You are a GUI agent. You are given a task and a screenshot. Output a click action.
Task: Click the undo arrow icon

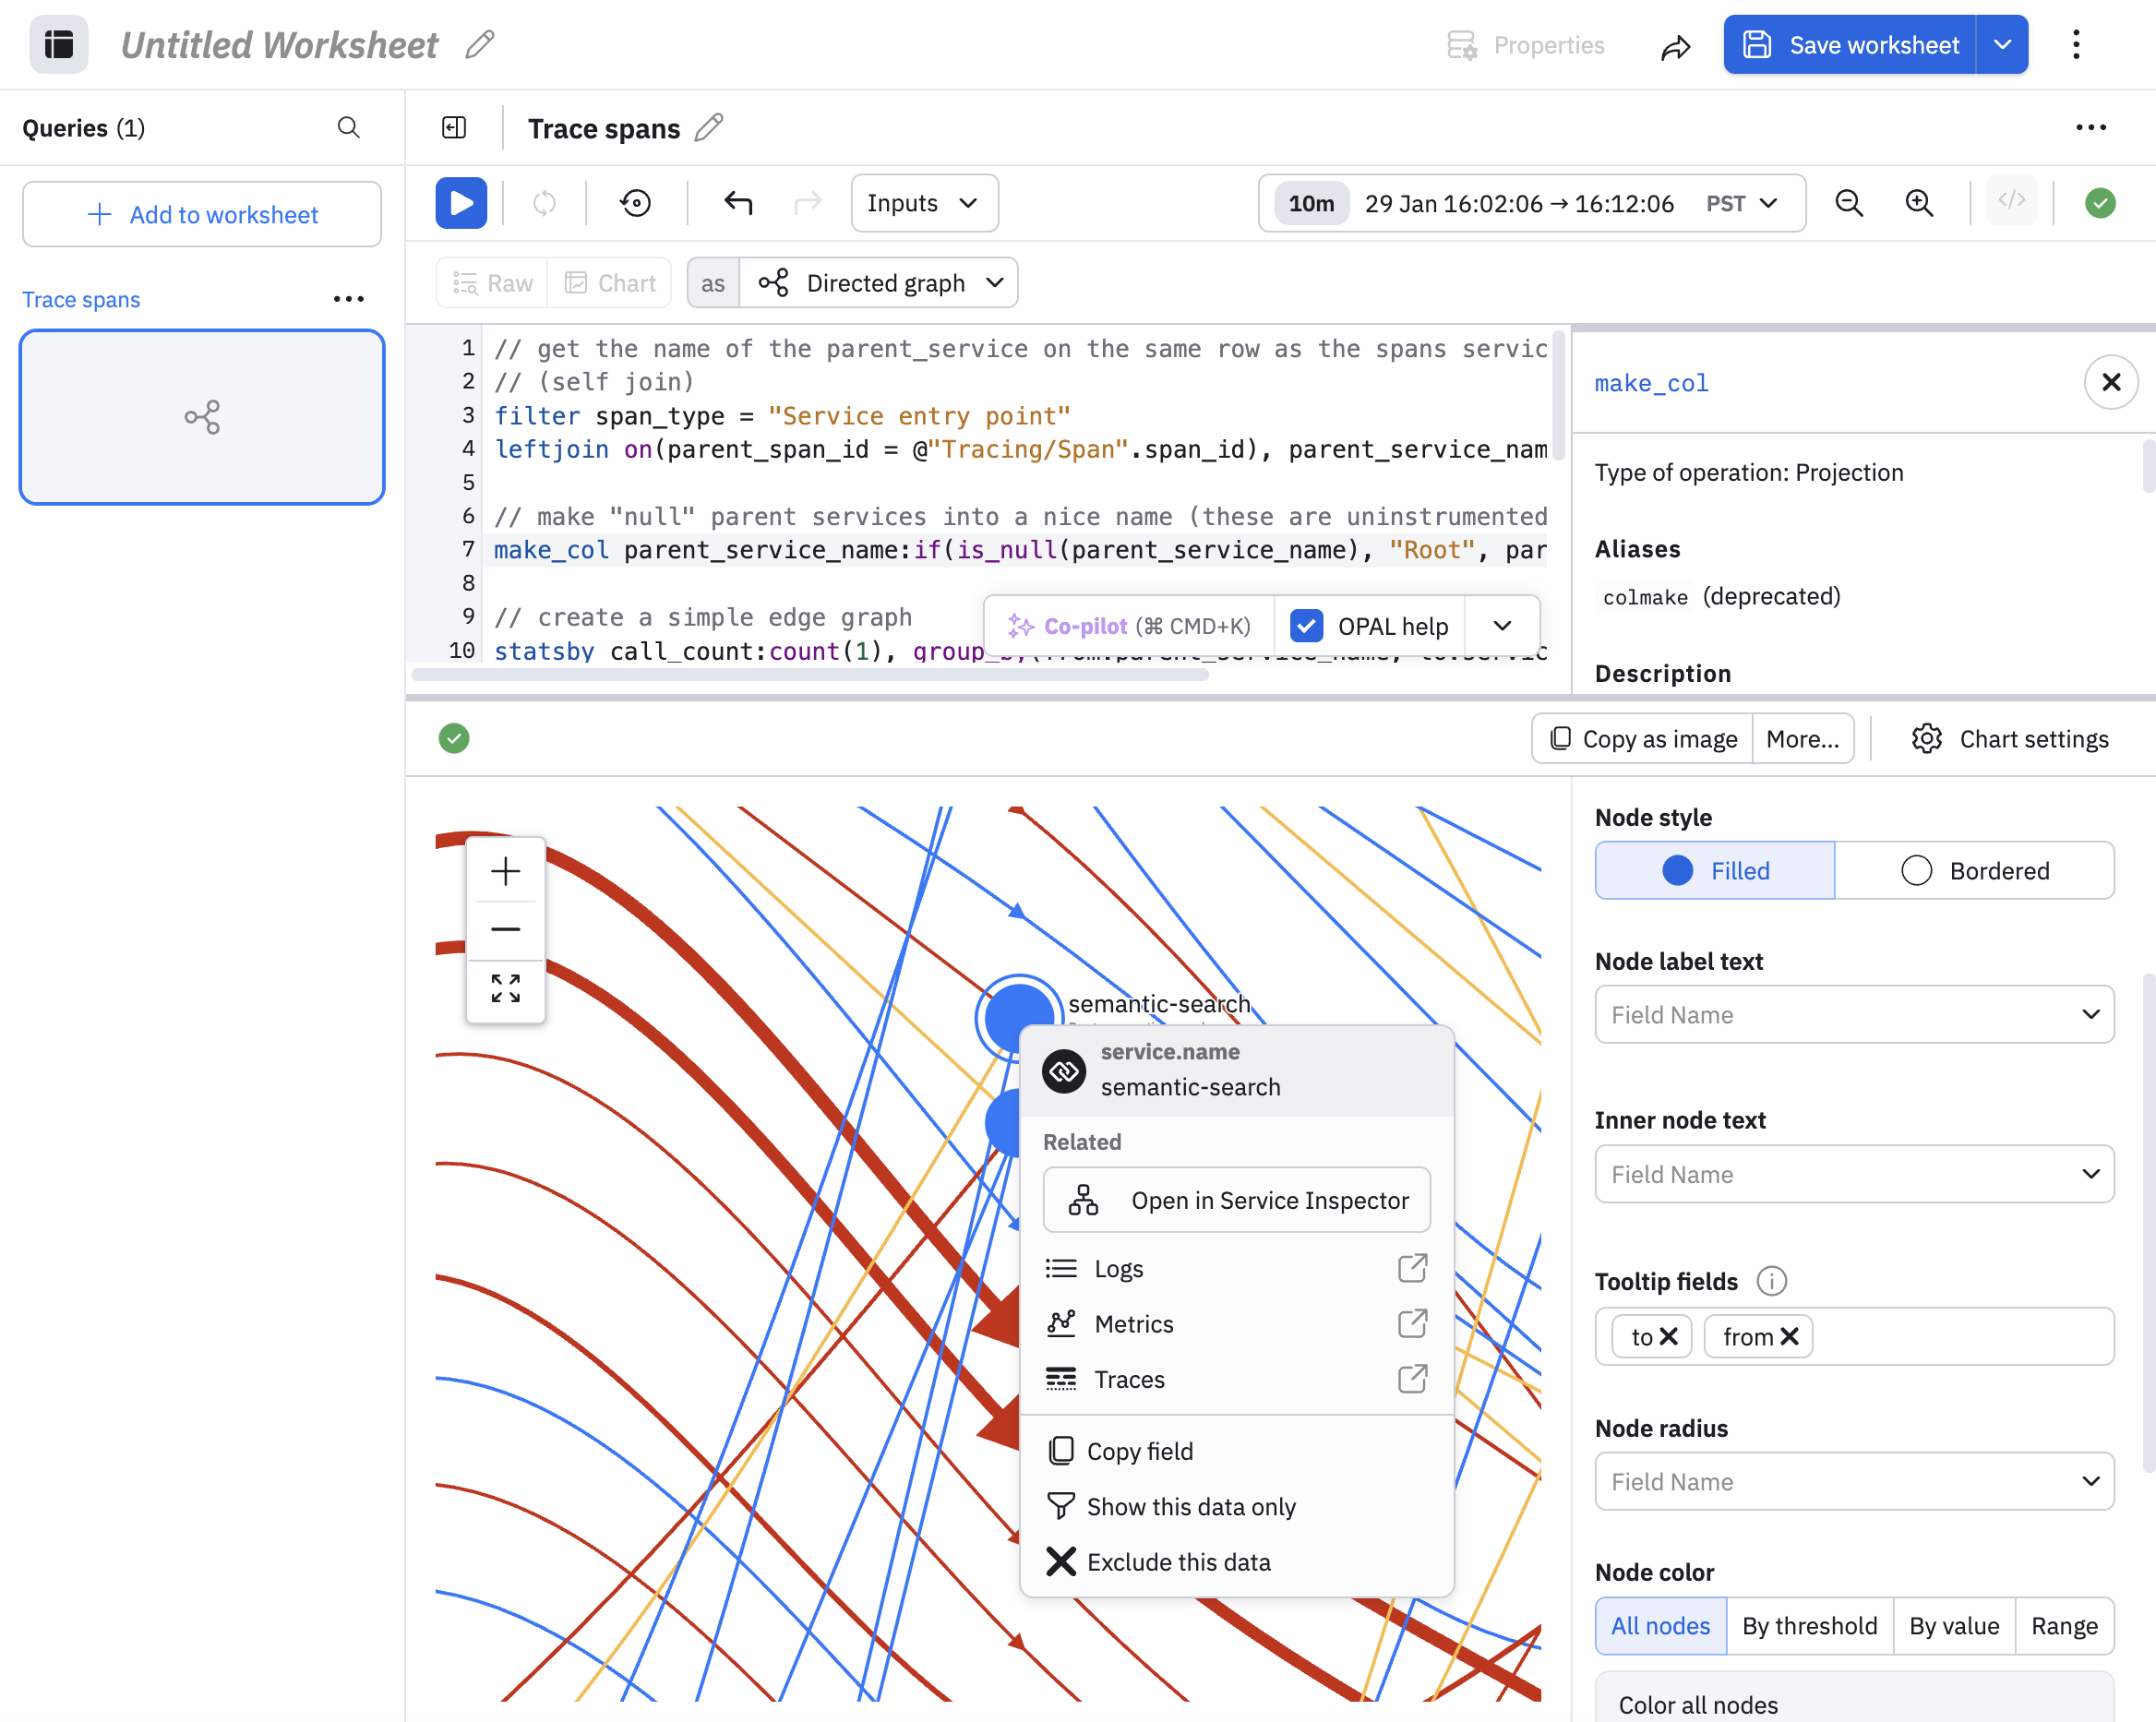(x=737, y=203)
